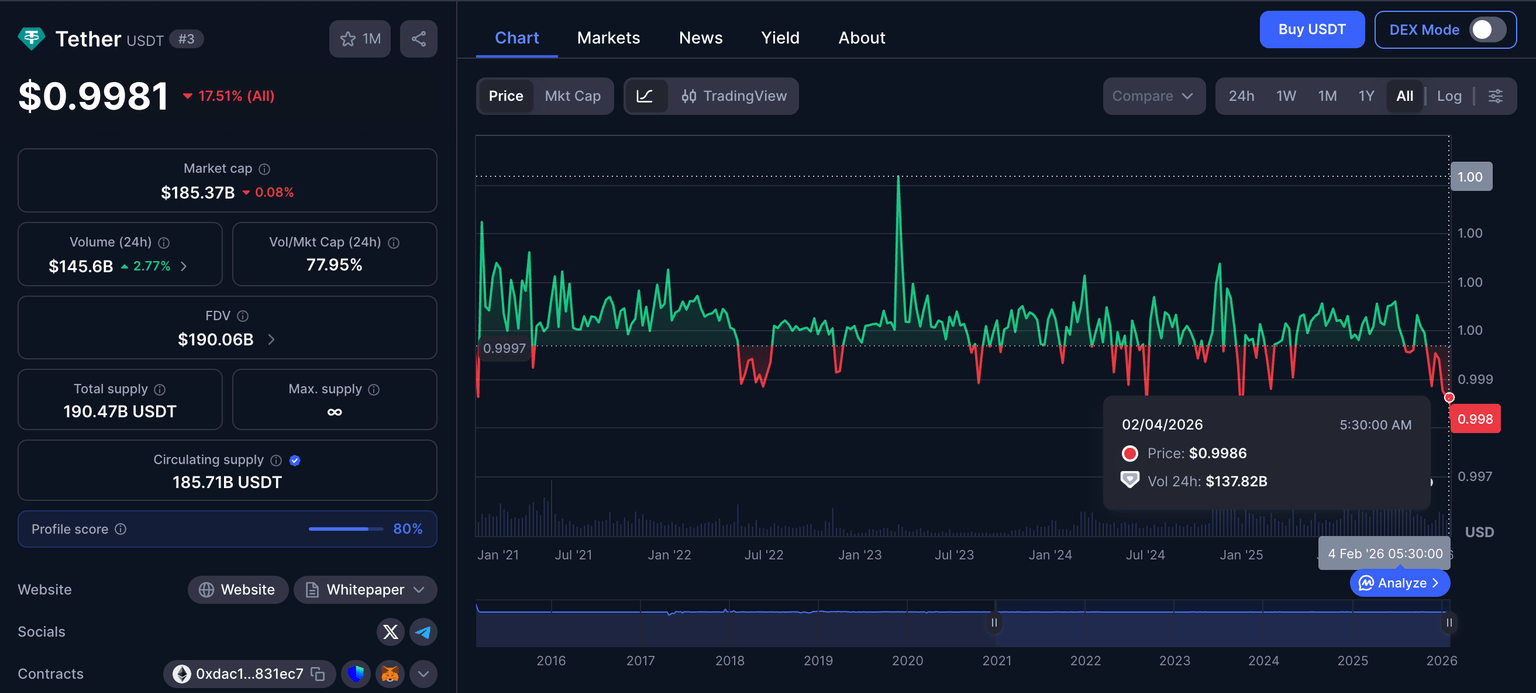Image resolution: width=1536 pixels, height=693 pixels.
Task: Open the Yield tab
Action: [x=780, y=38]
